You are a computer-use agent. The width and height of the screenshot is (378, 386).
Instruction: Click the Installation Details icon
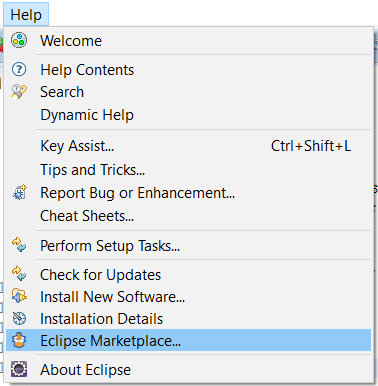tap(19, 318)
